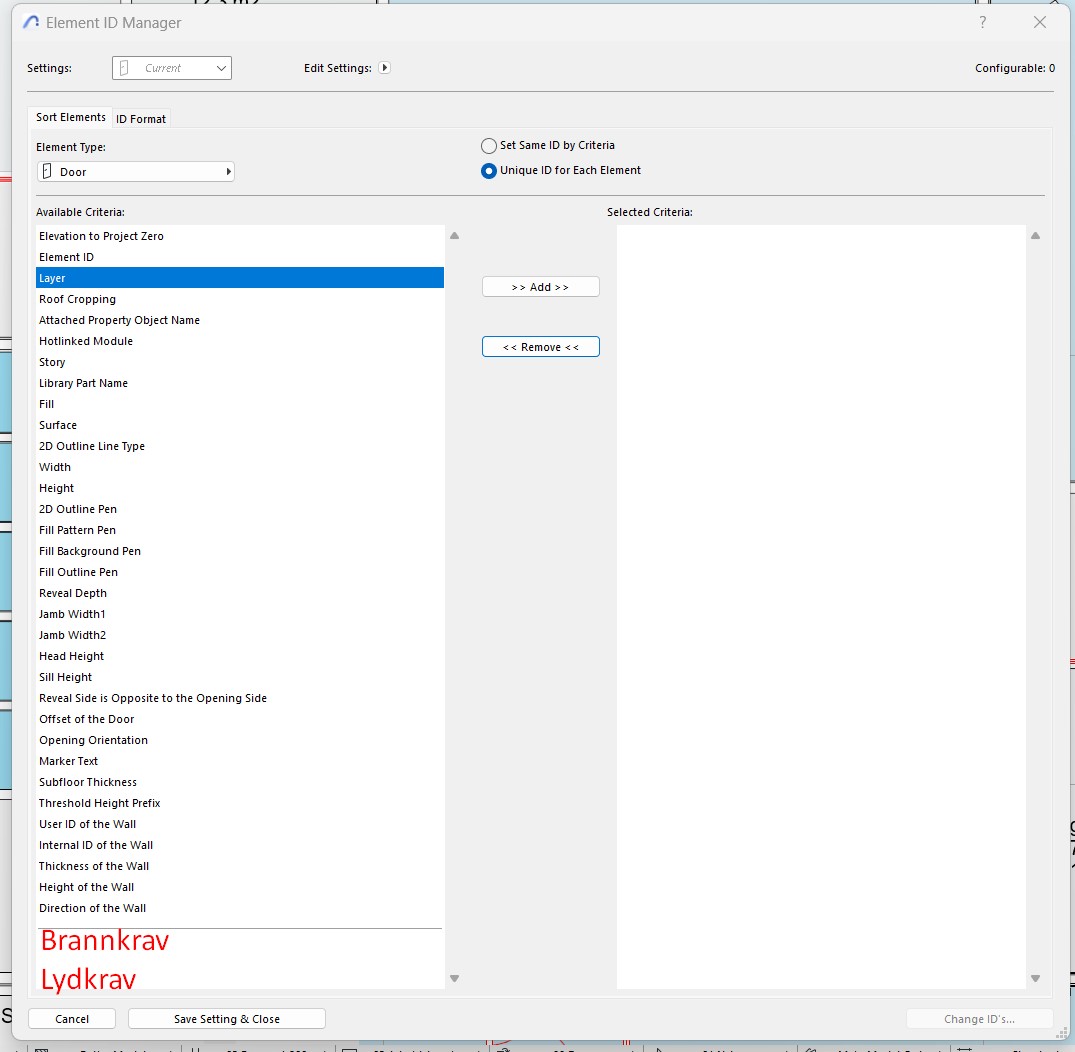The width and height of the screenshot is (1075, 1052).
Task: Open the Door element type dropdown
Action: 136,172
